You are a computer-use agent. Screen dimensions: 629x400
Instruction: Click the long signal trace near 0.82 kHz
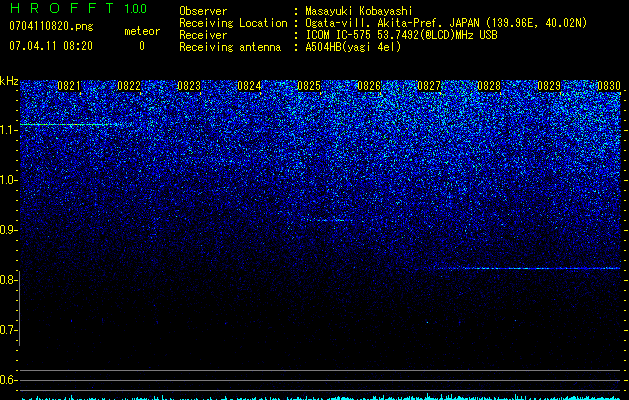coord(529,268)
